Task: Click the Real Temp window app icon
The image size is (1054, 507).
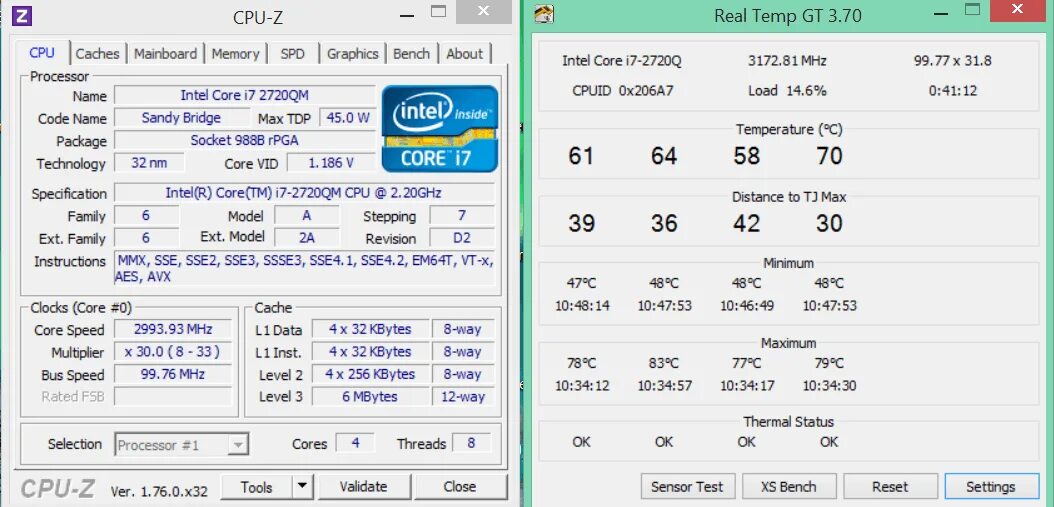Action: 544,14
